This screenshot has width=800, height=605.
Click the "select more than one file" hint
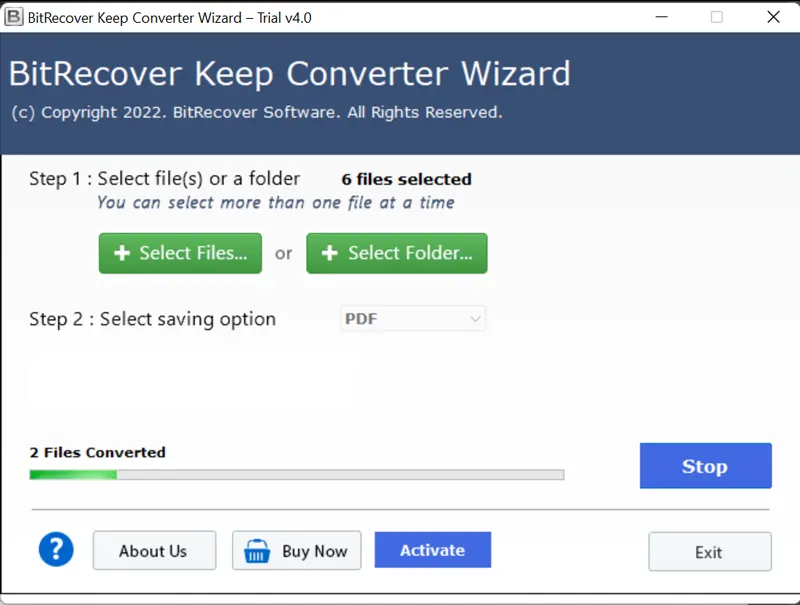tap(275, 202)
